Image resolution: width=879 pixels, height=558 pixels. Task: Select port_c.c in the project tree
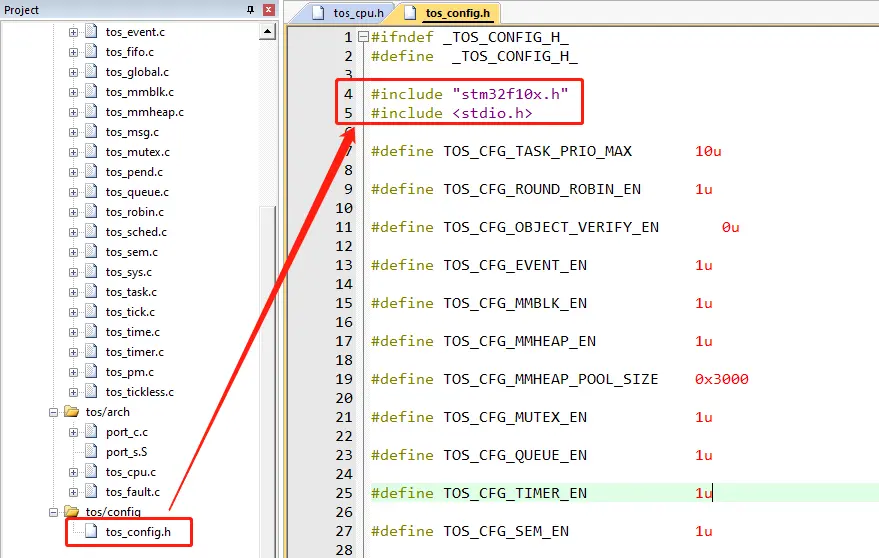pos(127,432)
